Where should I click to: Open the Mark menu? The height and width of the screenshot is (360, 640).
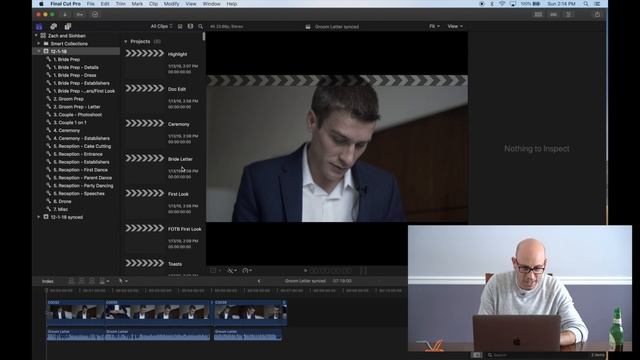click(137, 4)
